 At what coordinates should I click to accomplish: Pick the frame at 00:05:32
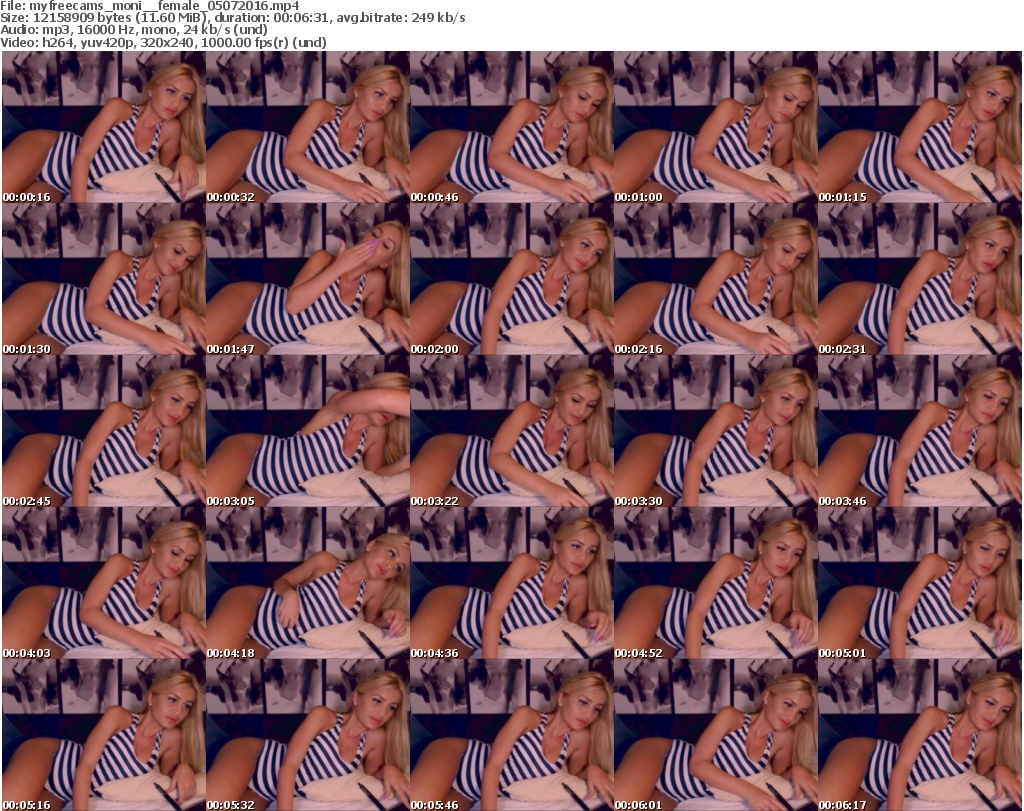(x=308, y=735)
